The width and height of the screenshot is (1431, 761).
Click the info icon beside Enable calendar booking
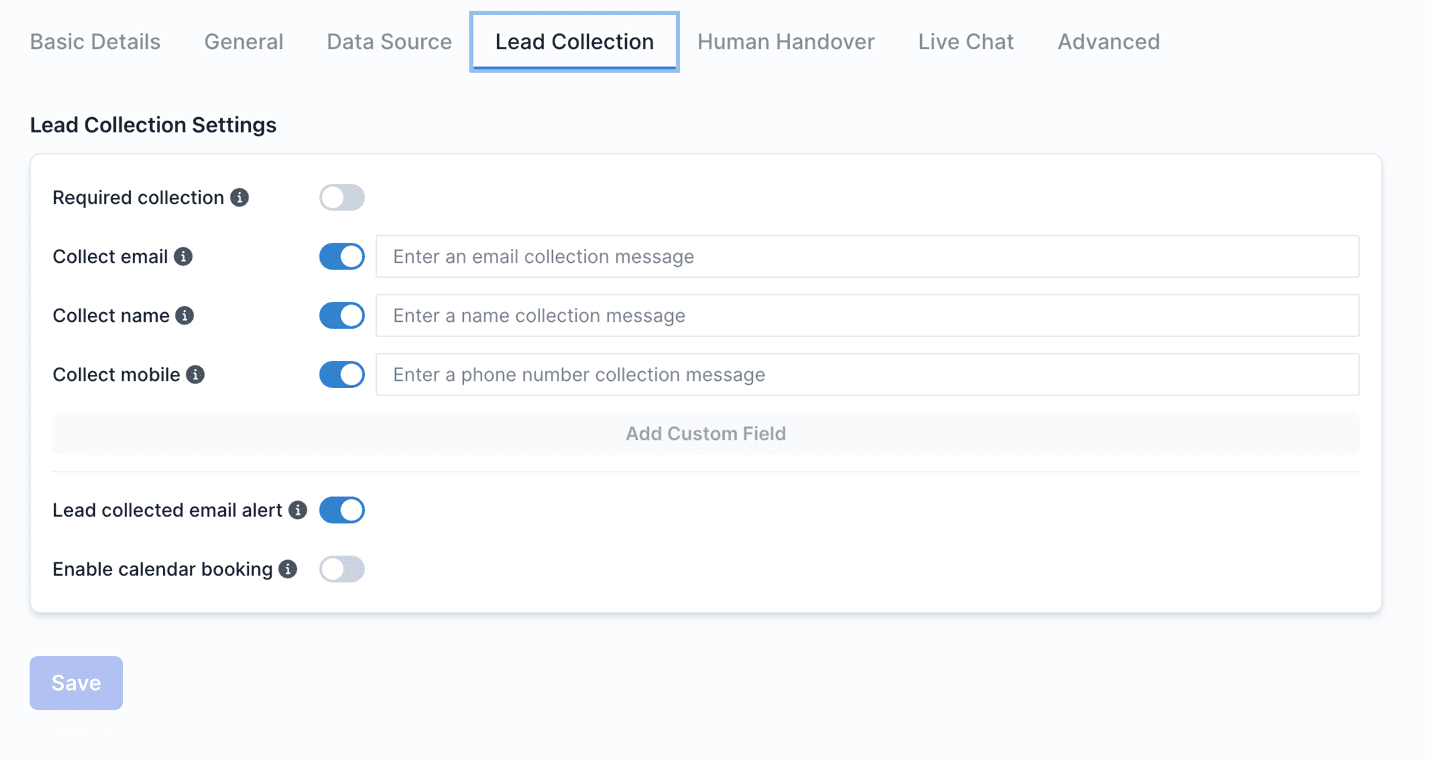[x=288, y=569]
